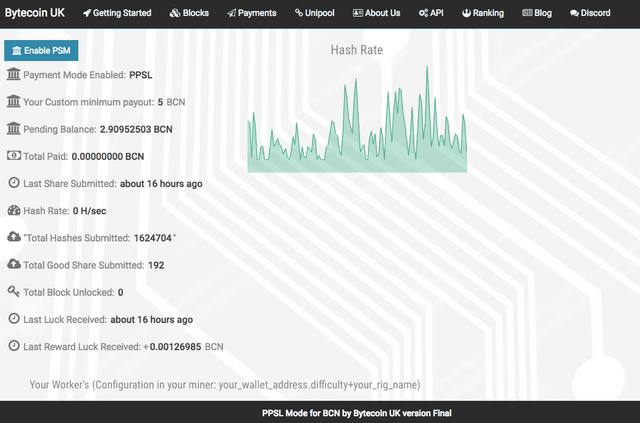Click the ID card icon beside About Us
Screen dimensions: 640x423
358,13
